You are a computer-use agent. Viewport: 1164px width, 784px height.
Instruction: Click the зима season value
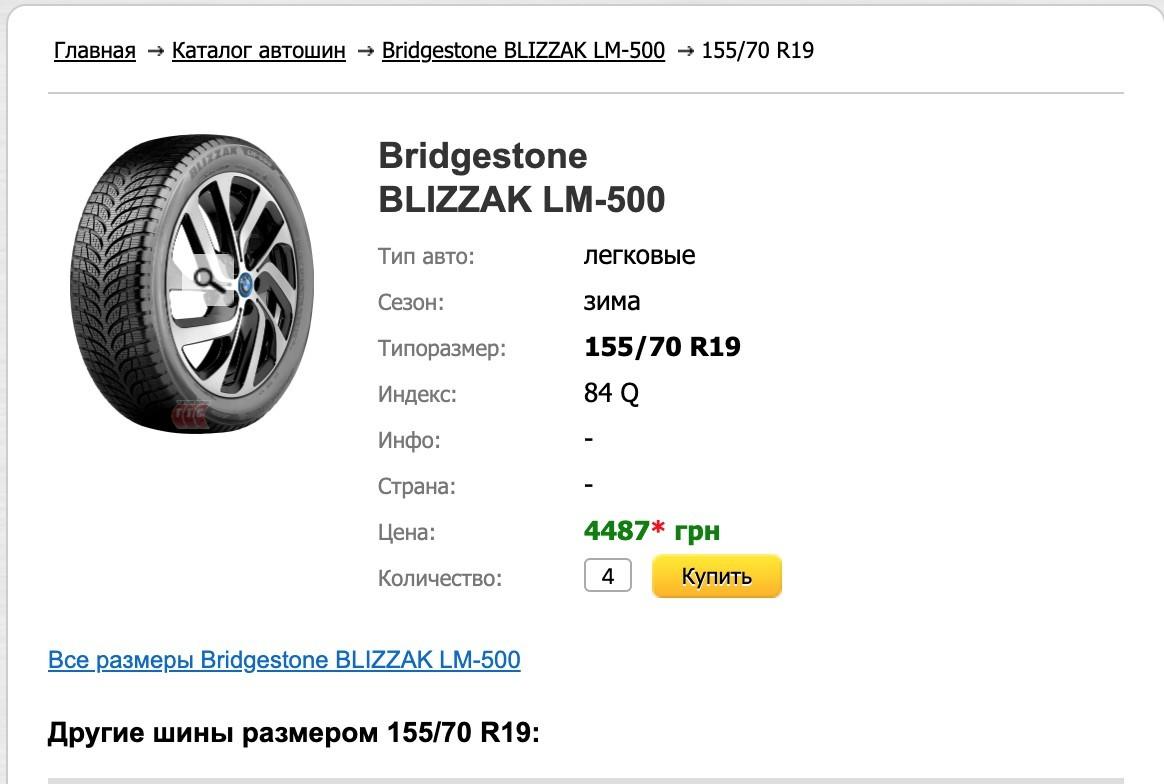coord(611,302)
